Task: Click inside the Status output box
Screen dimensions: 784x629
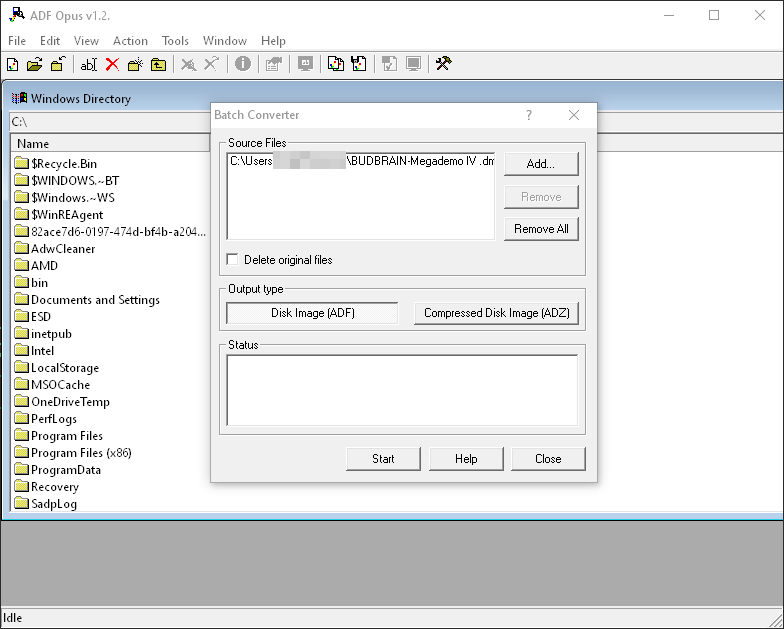Action: point(402,390)
